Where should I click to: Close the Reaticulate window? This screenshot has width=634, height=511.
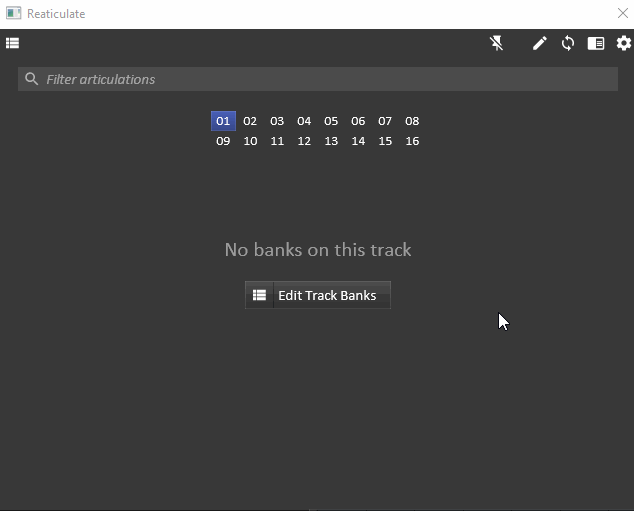click(623, 13)
